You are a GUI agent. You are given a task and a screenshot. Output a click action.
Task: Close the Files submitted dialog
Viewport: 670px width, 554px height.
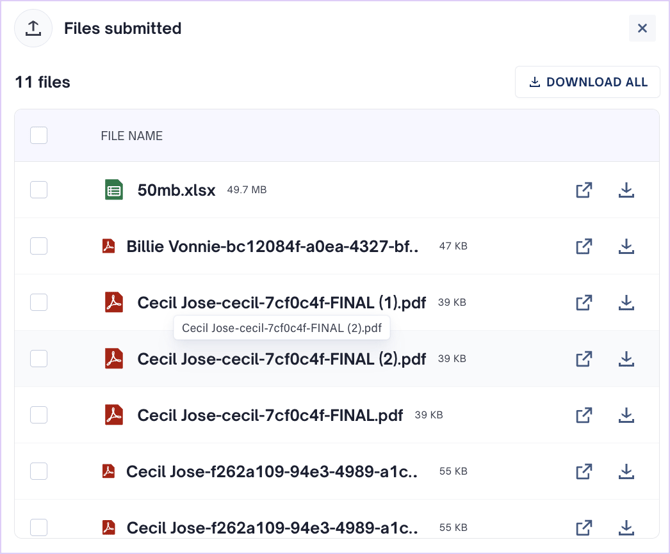tap(642, 29)
